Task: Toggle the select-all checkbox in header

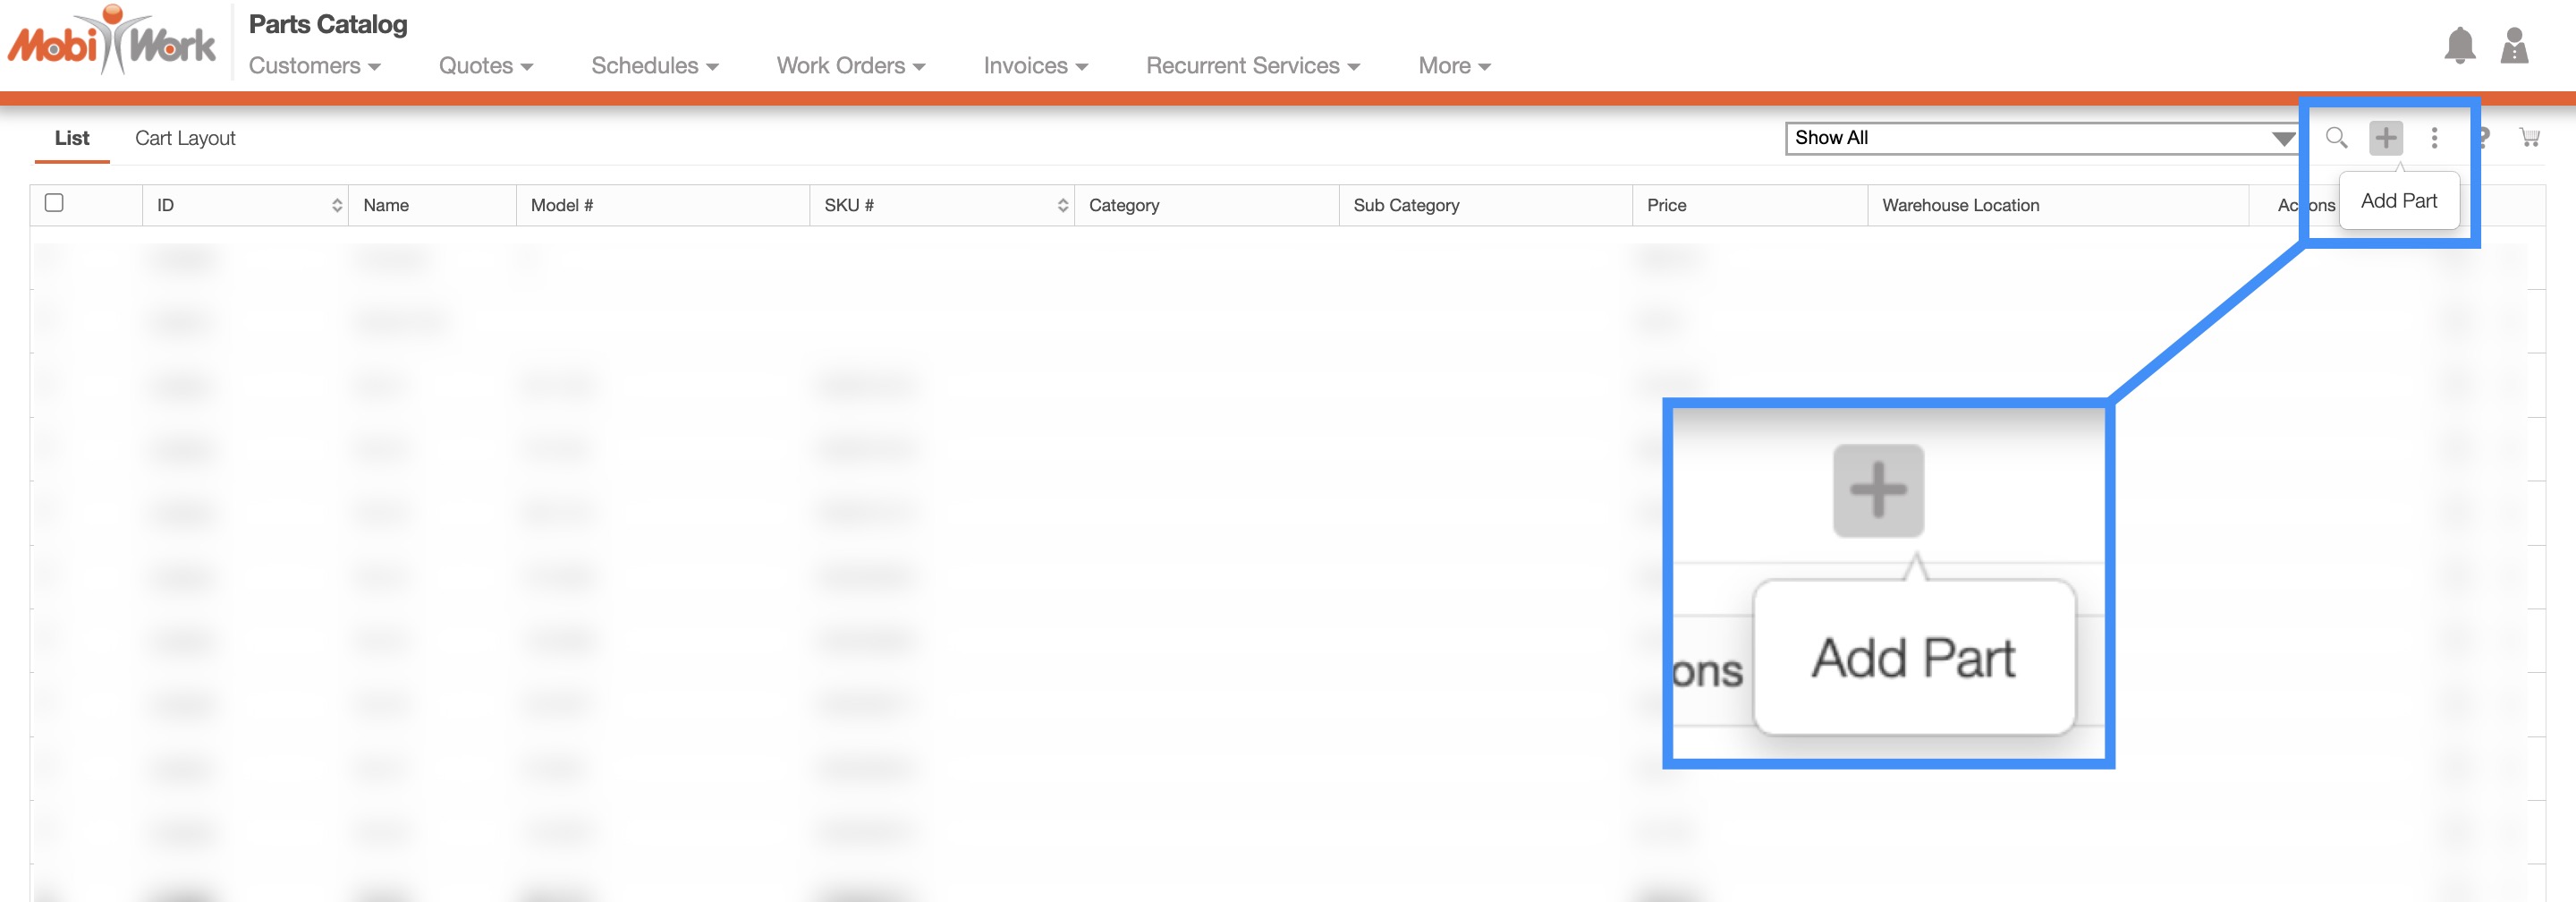Action: point(55,203)
